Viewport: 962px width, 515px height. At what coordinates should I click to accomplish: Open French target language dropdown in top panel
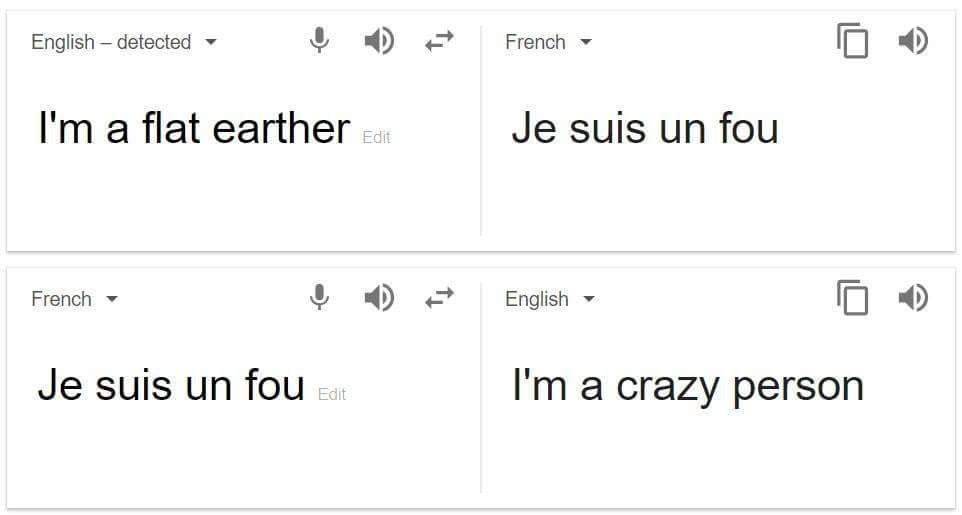(548, 42)
